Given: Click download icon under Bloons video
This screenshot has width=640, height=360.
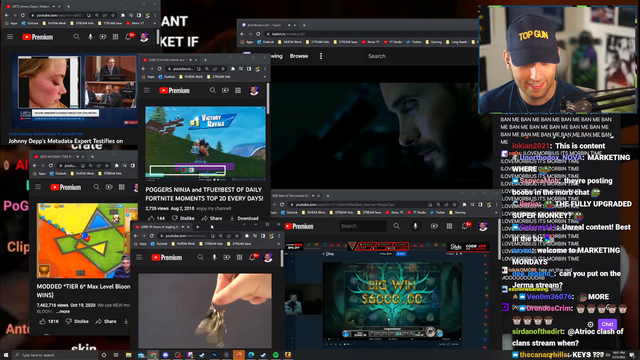Looking at the screenshot, I should [x=126, y=322].
